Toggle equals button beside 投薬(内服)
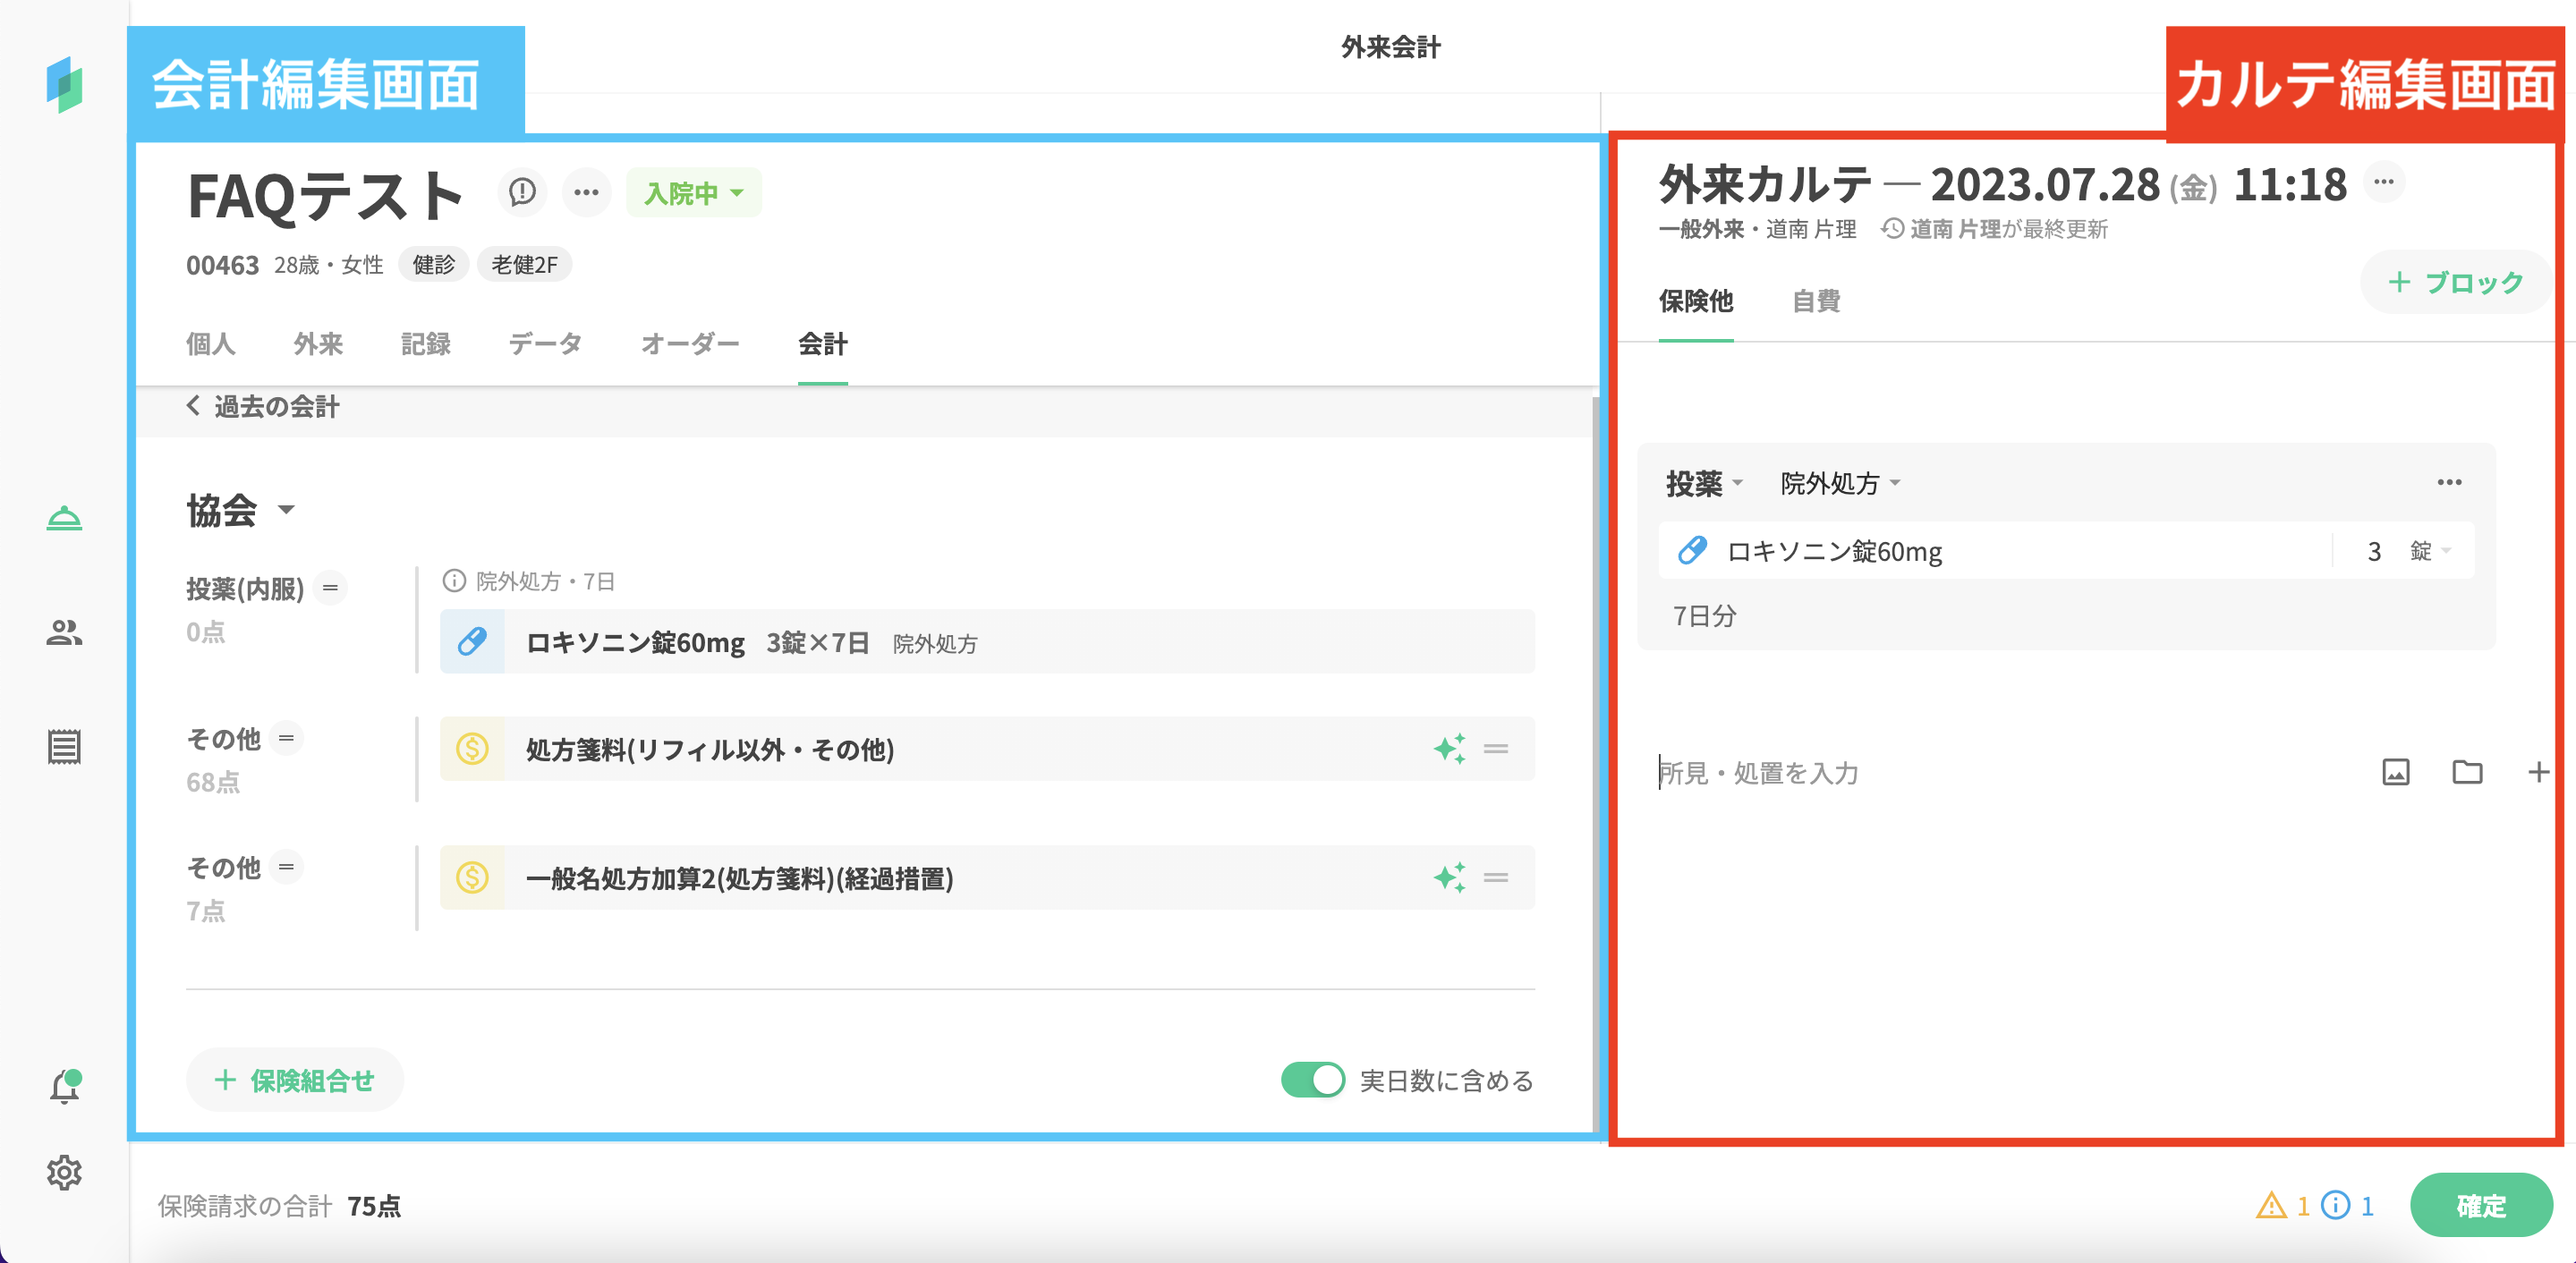This screenshot has height=1263, width=2576. [330, 588]
